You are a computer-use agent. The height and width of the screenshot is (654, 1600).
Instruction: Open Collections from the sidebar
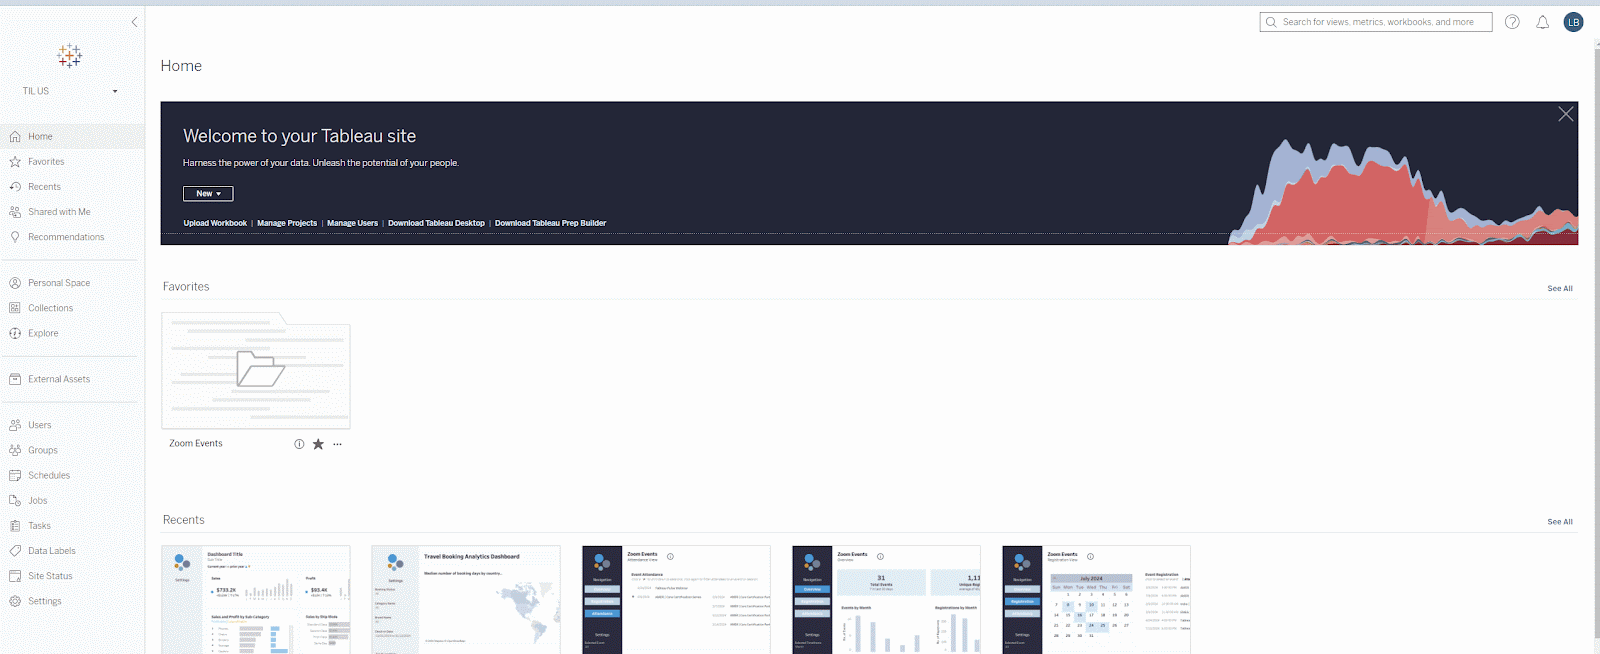coord(50,308)
